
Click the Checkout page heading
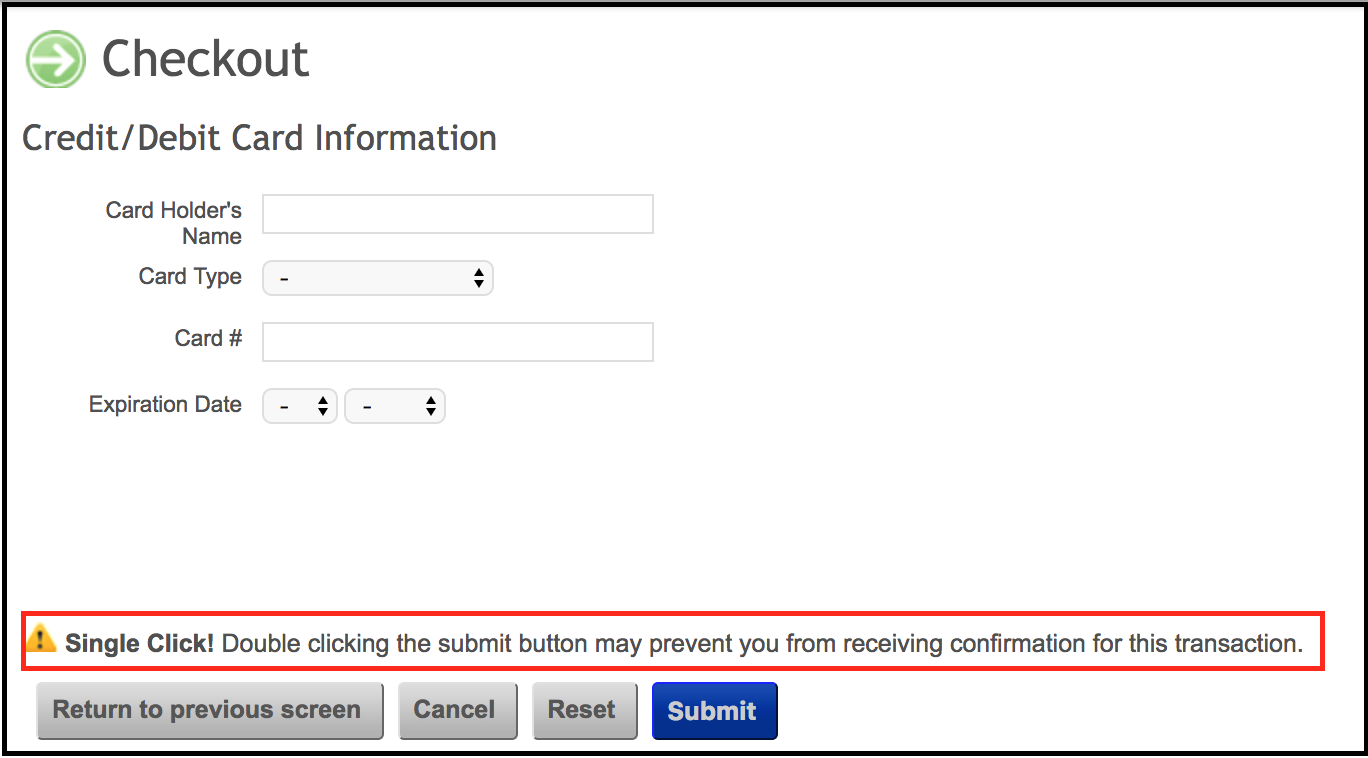(205, 59)
